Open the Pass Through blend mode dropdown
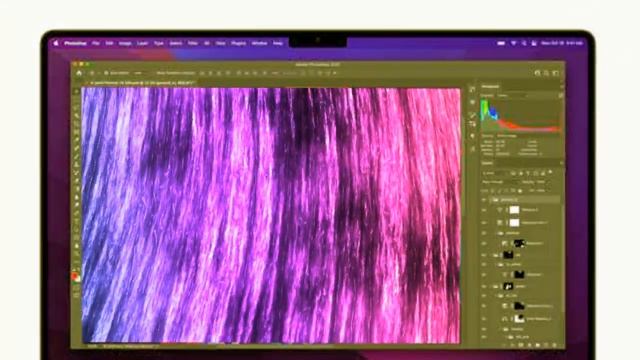 pos(500,182)
